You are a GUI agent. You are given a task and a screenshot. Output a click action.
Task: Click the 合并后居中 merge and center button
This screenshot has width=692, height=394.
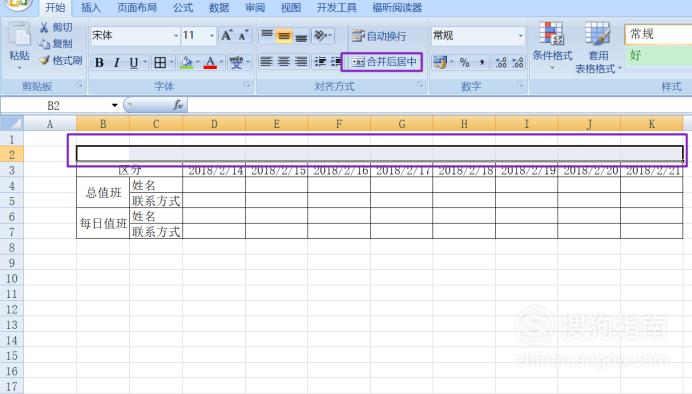click(382, 62)
